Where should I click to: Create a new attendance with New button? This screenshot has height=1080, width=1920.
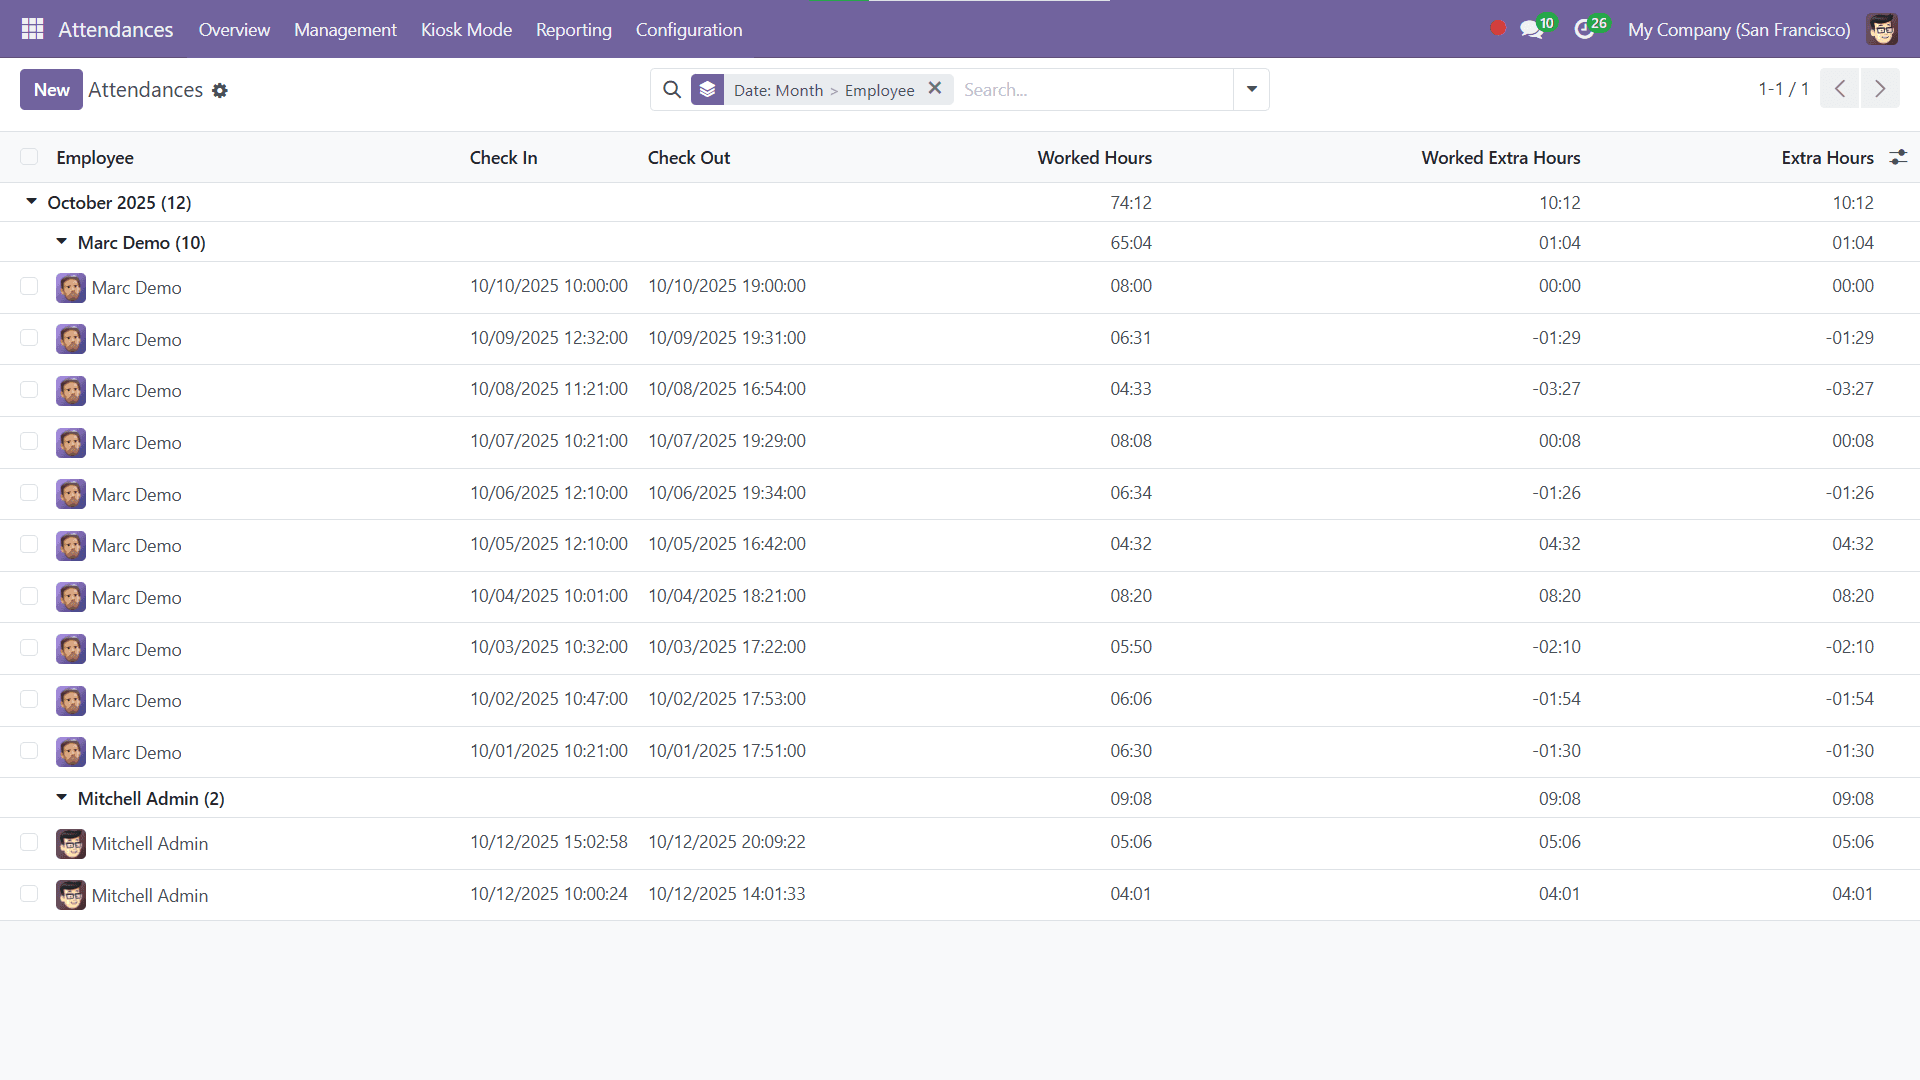coord(51,89)
